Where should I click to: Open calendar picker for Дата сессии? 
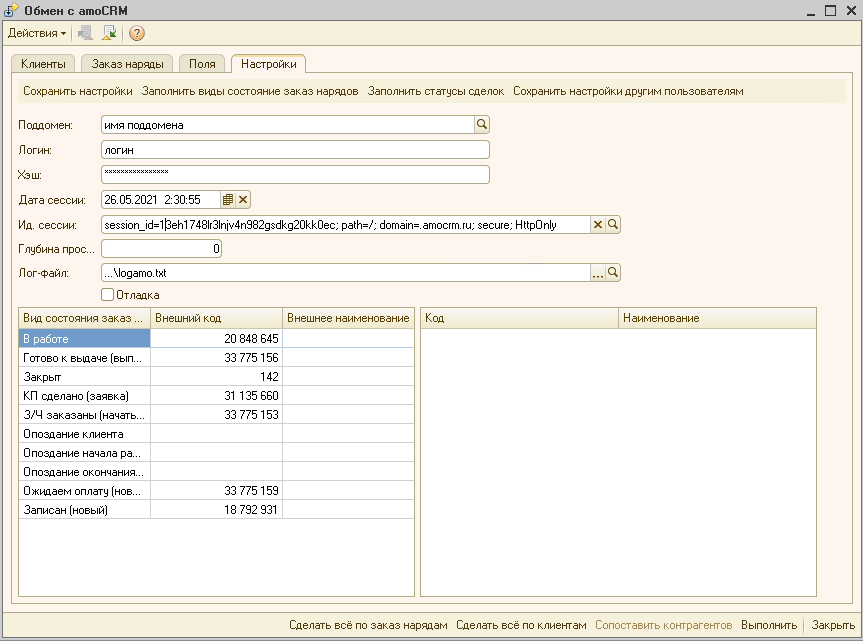pos(228,200)
